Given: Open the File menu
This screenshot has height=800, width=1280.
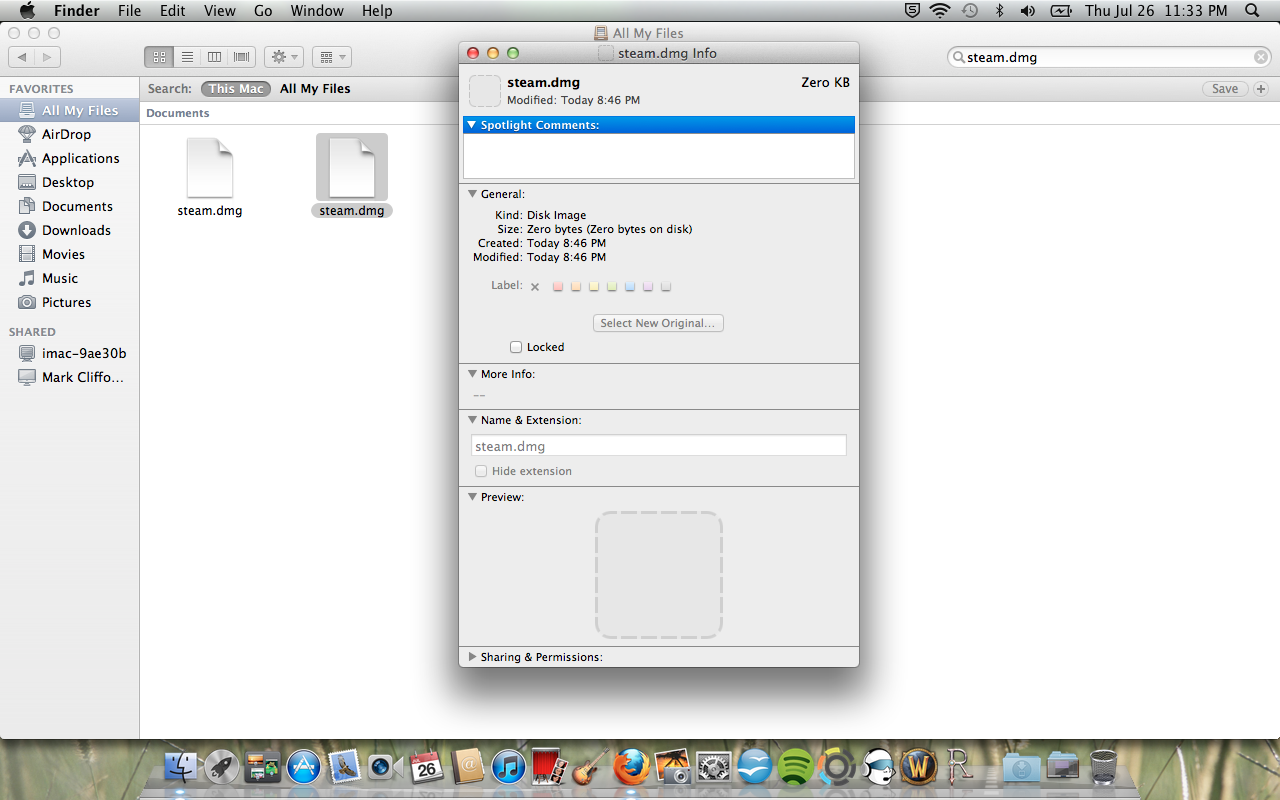Looking at the screenshot, I should pos(129,11).
